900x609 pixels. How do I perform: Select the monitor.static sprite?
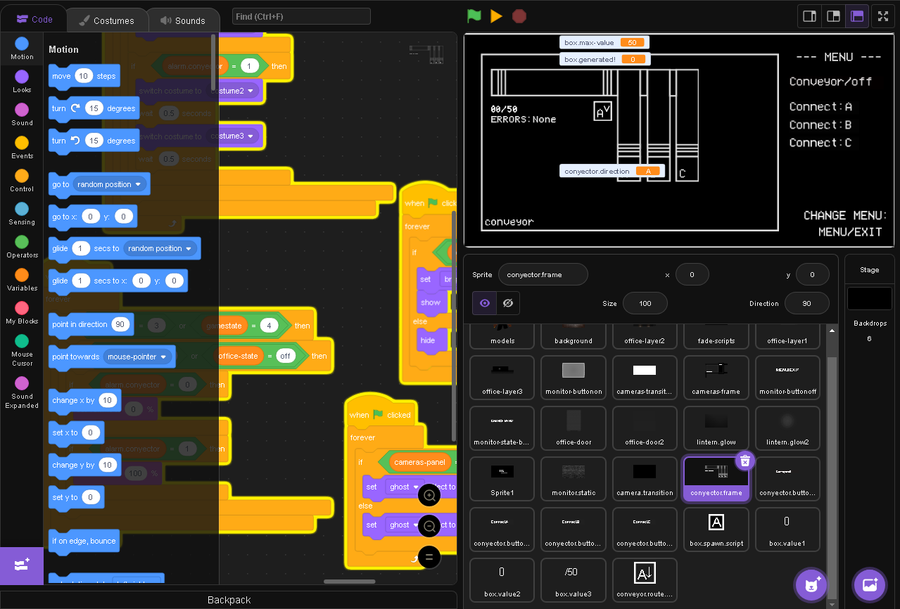[573, 479]
